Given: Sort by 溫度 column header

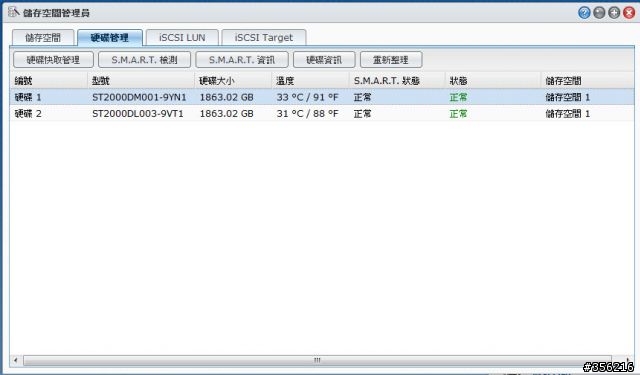Looking at the screenshot, I should tap(311, 81).
